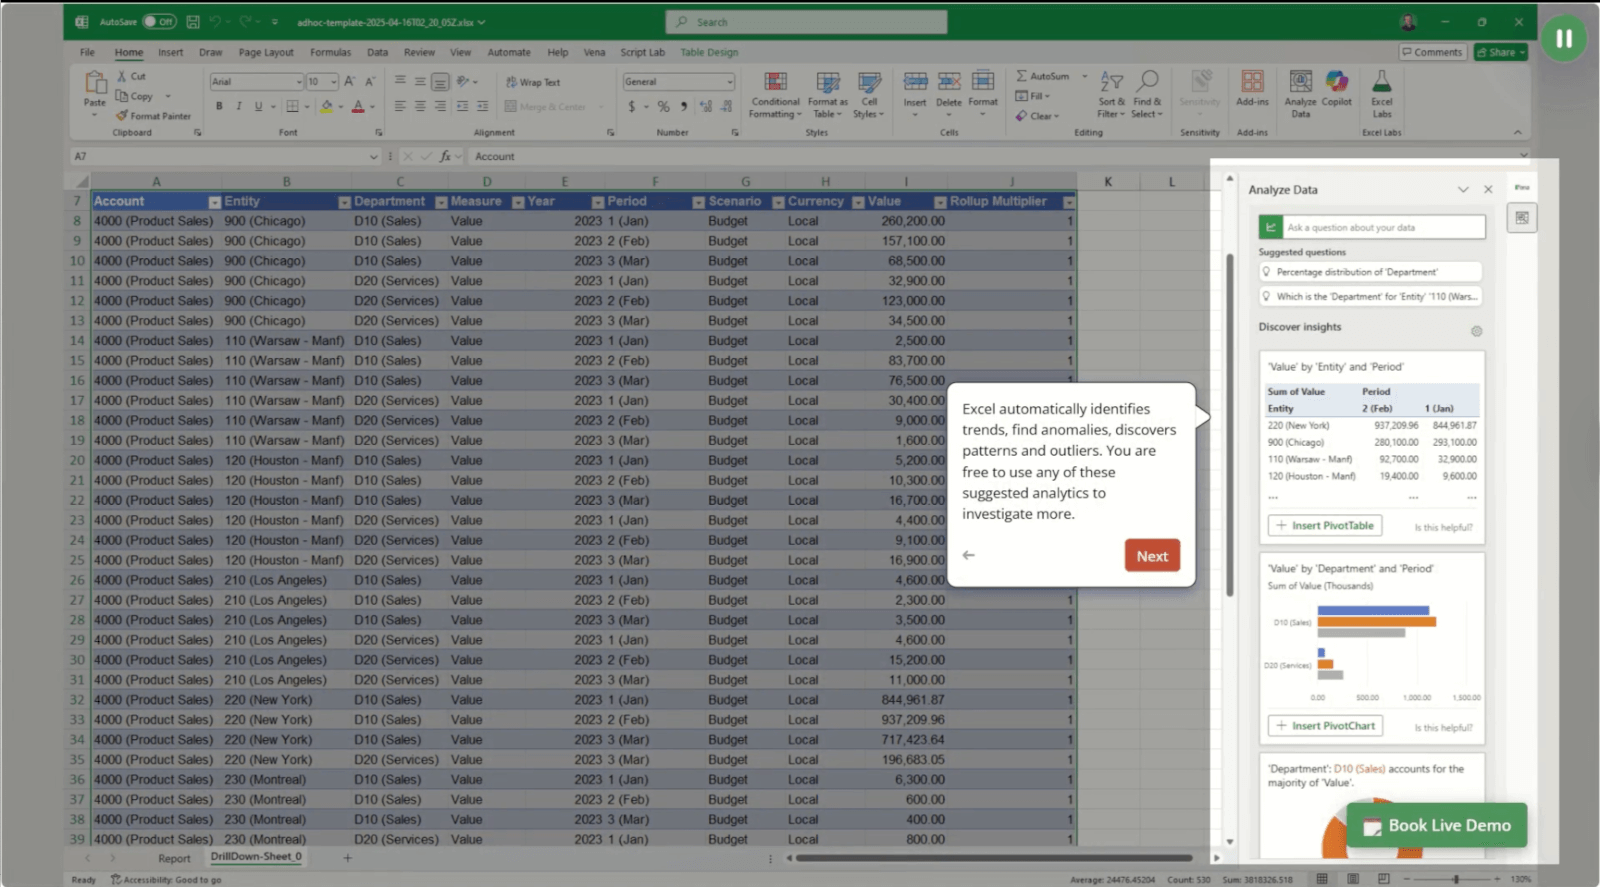Click the Conditional Formatting icon
The height and width of the screenshot is (887, 1600).
click(775, 82)
